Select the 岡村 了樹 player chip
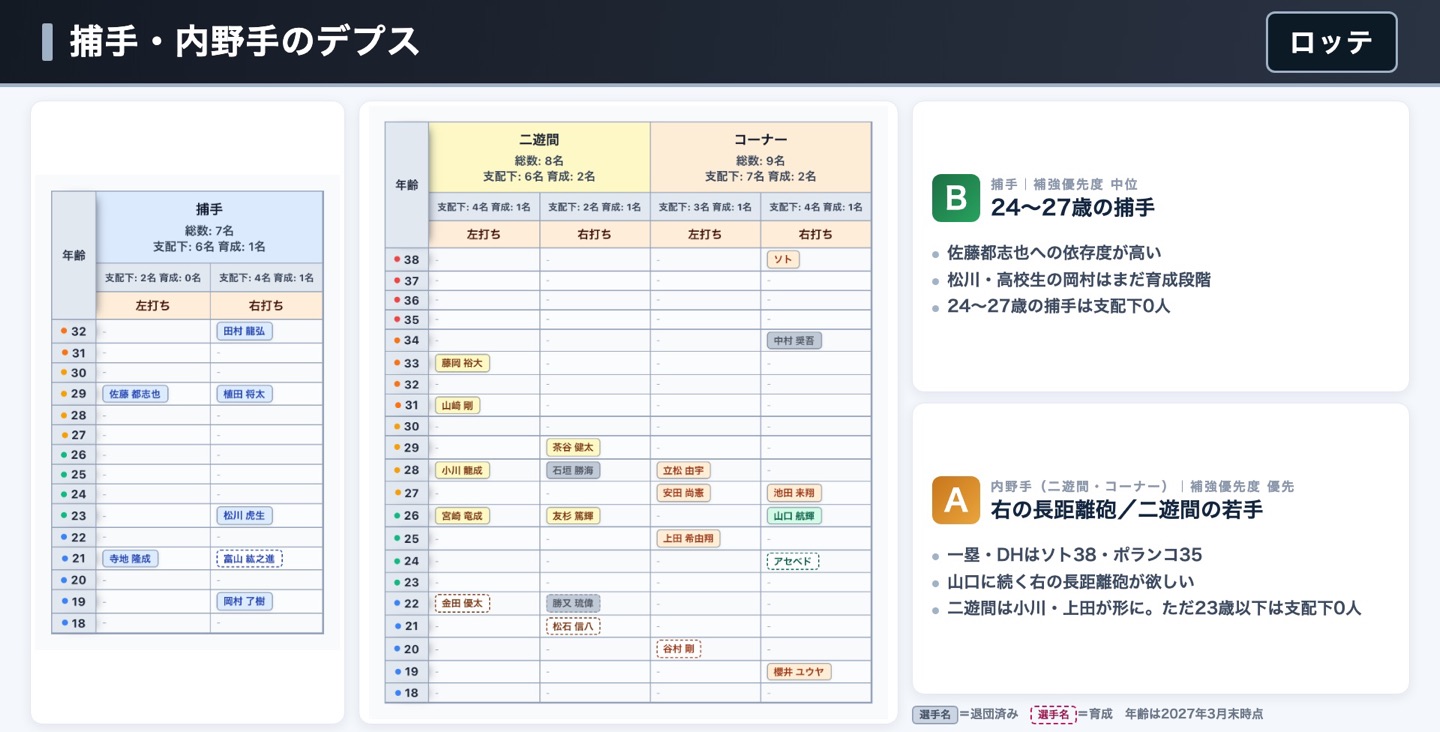 (x=244, y=601)
